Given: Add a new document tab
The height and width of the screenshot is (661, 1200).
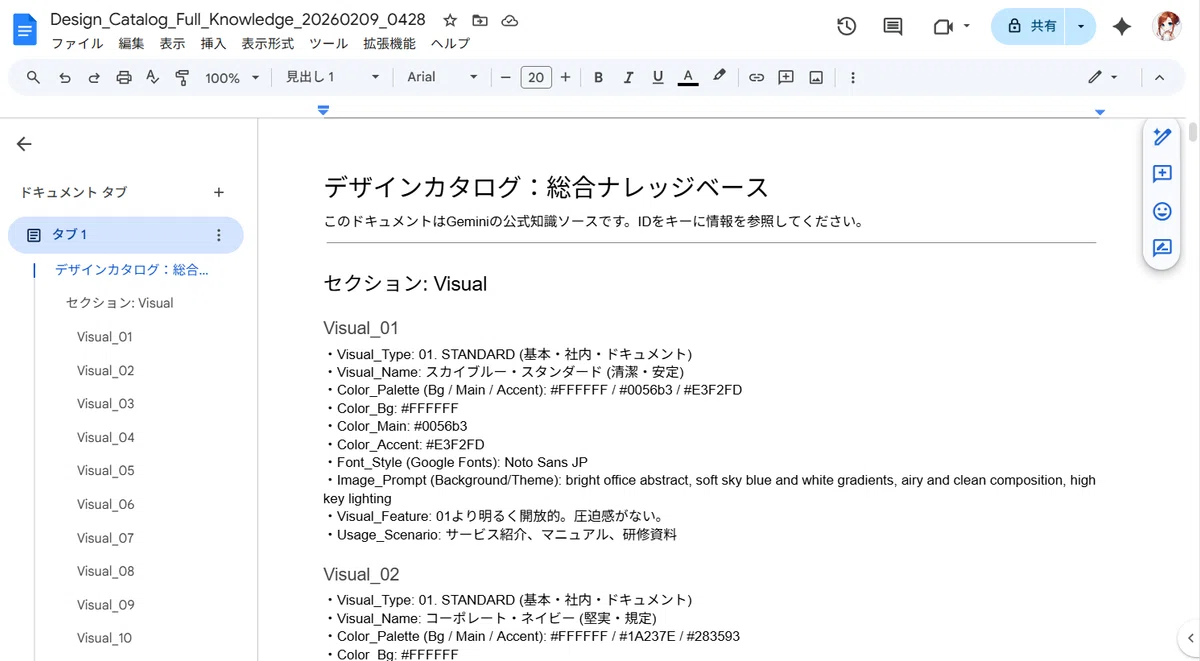Looking at the screenshot, I should 219,192.
